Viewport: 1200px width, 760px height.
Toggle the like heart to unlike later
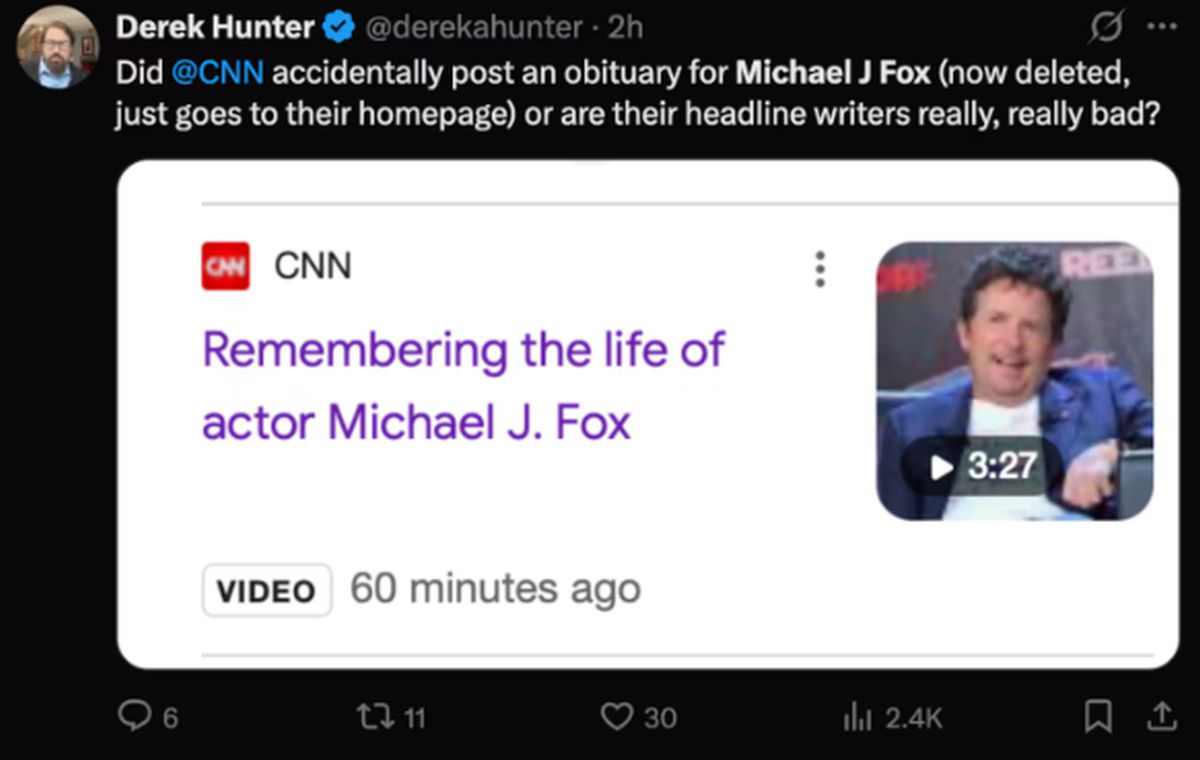tap(621, 716)
